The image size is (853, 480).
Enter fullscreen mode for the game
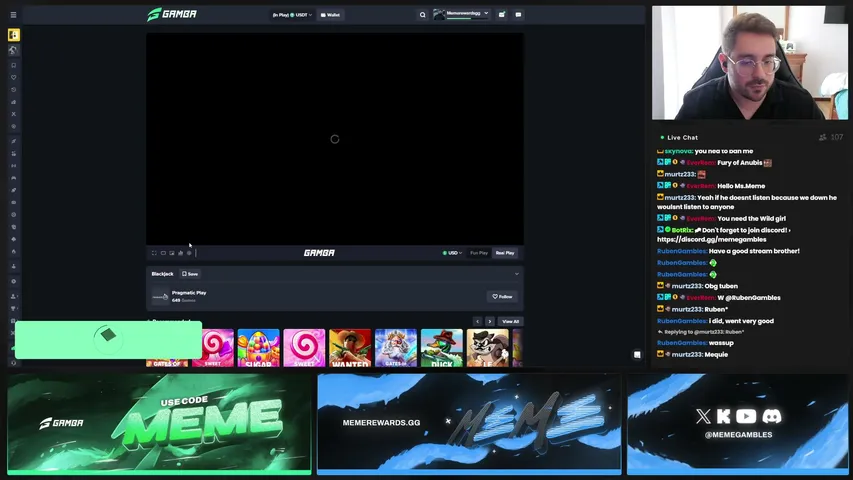coord(154,253)
